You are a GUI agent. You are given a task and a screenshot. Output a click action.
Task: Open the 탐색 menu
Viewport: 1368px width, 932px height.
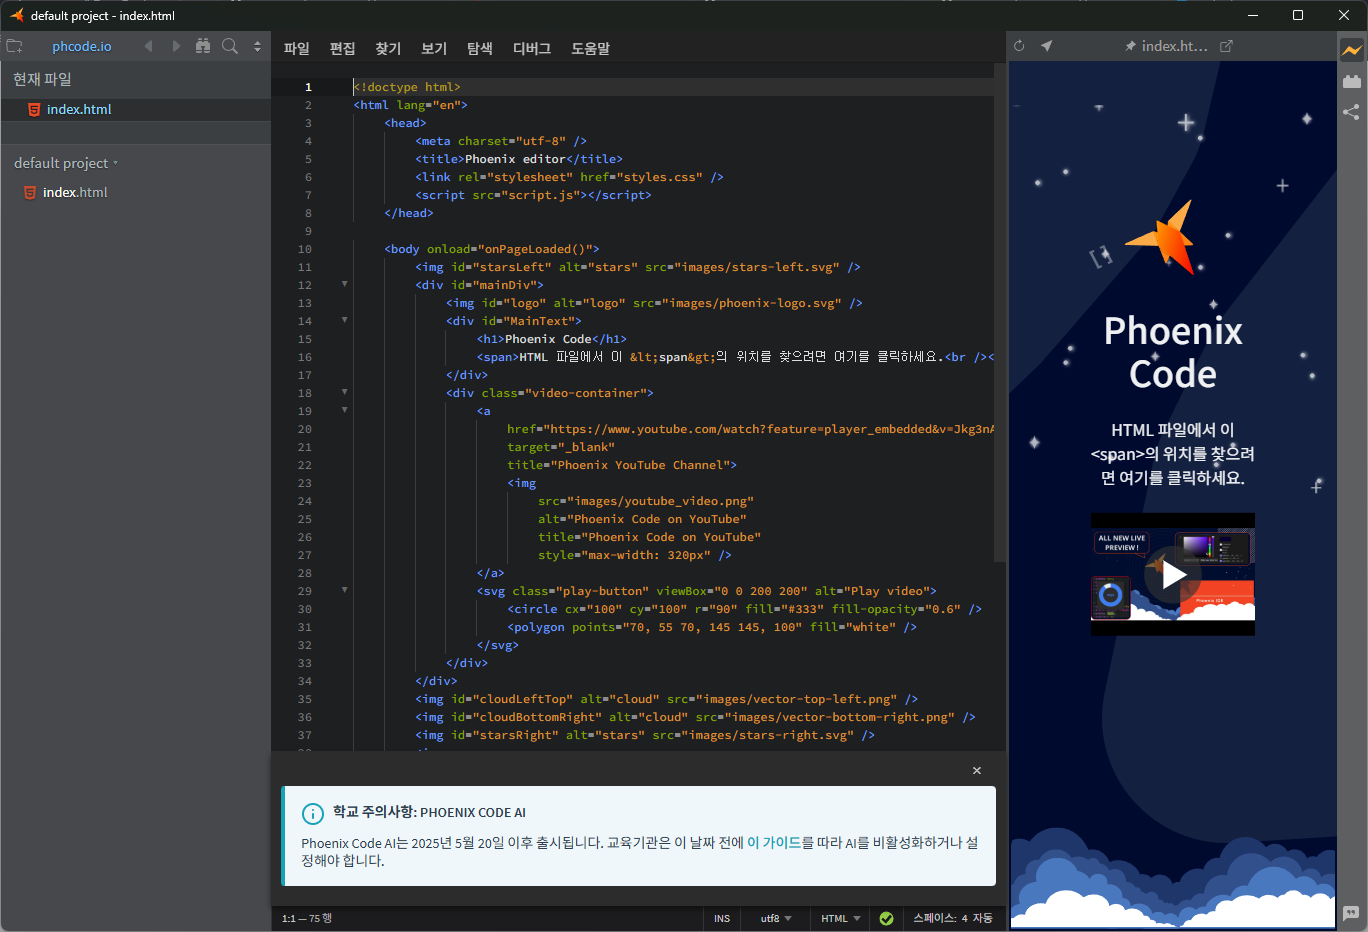[x=480, y=48]
